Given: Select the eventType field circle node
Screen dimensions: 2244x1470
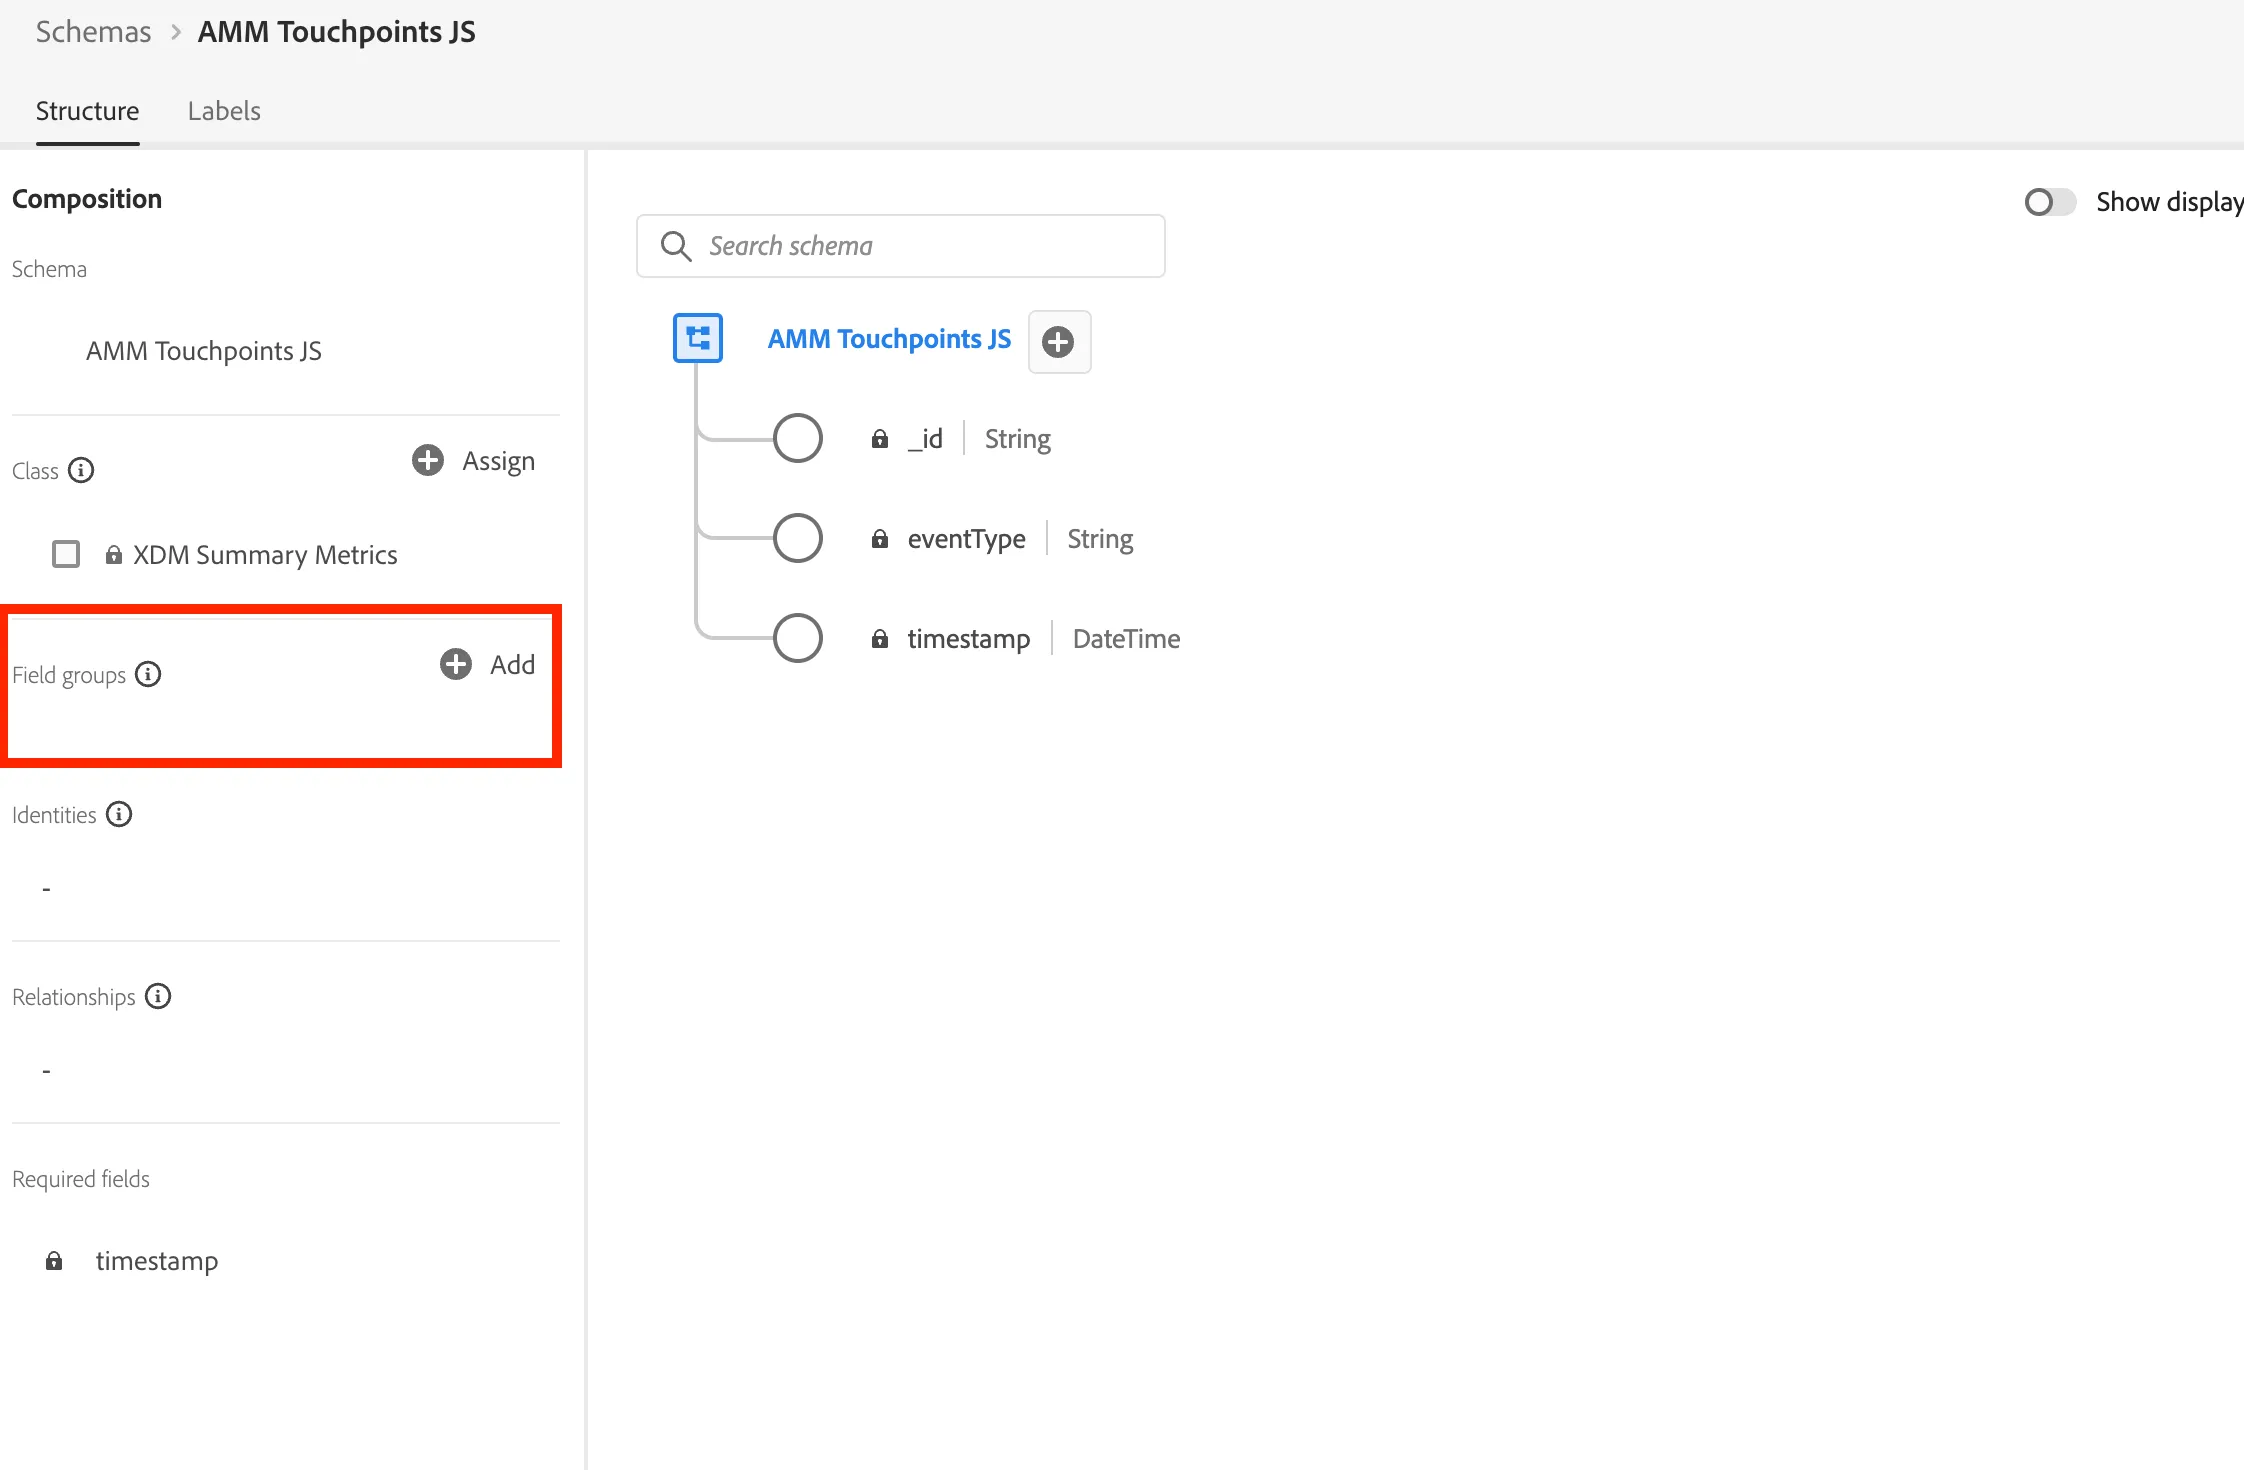Looking at the screenshot, I should [x=798, y=538].
